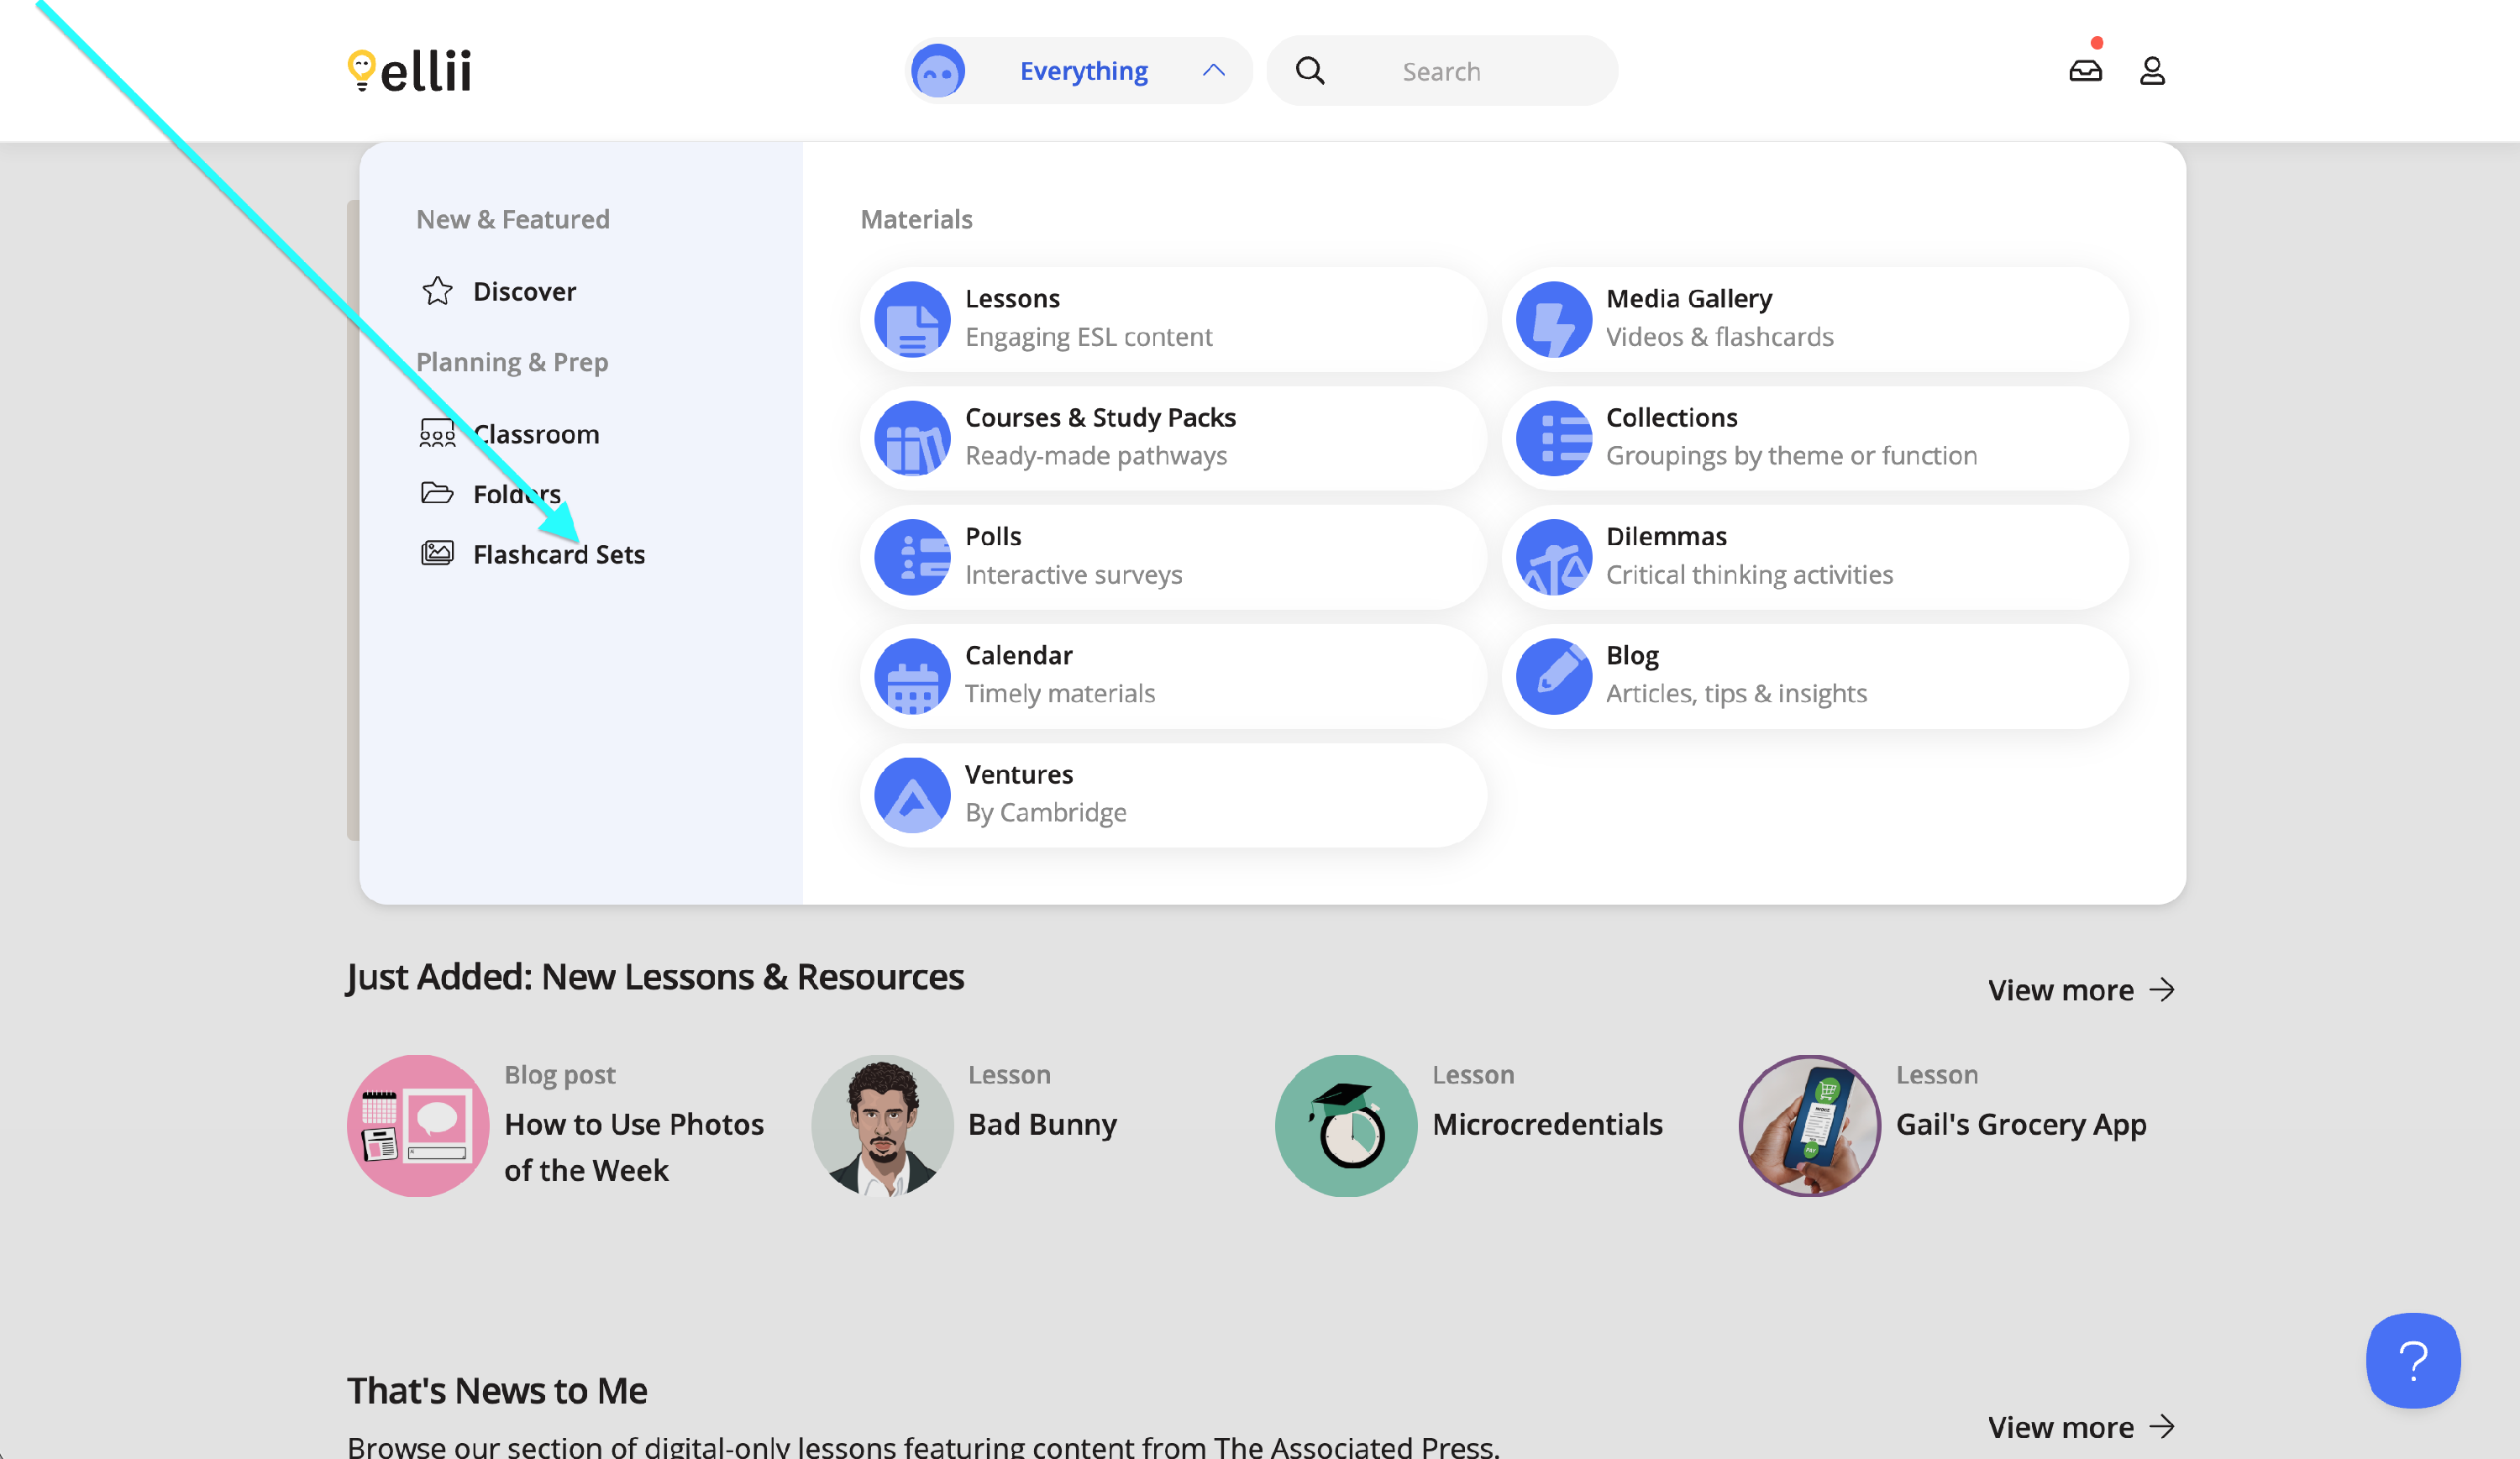Open the inbox notifications icon

coord(2085,71)
